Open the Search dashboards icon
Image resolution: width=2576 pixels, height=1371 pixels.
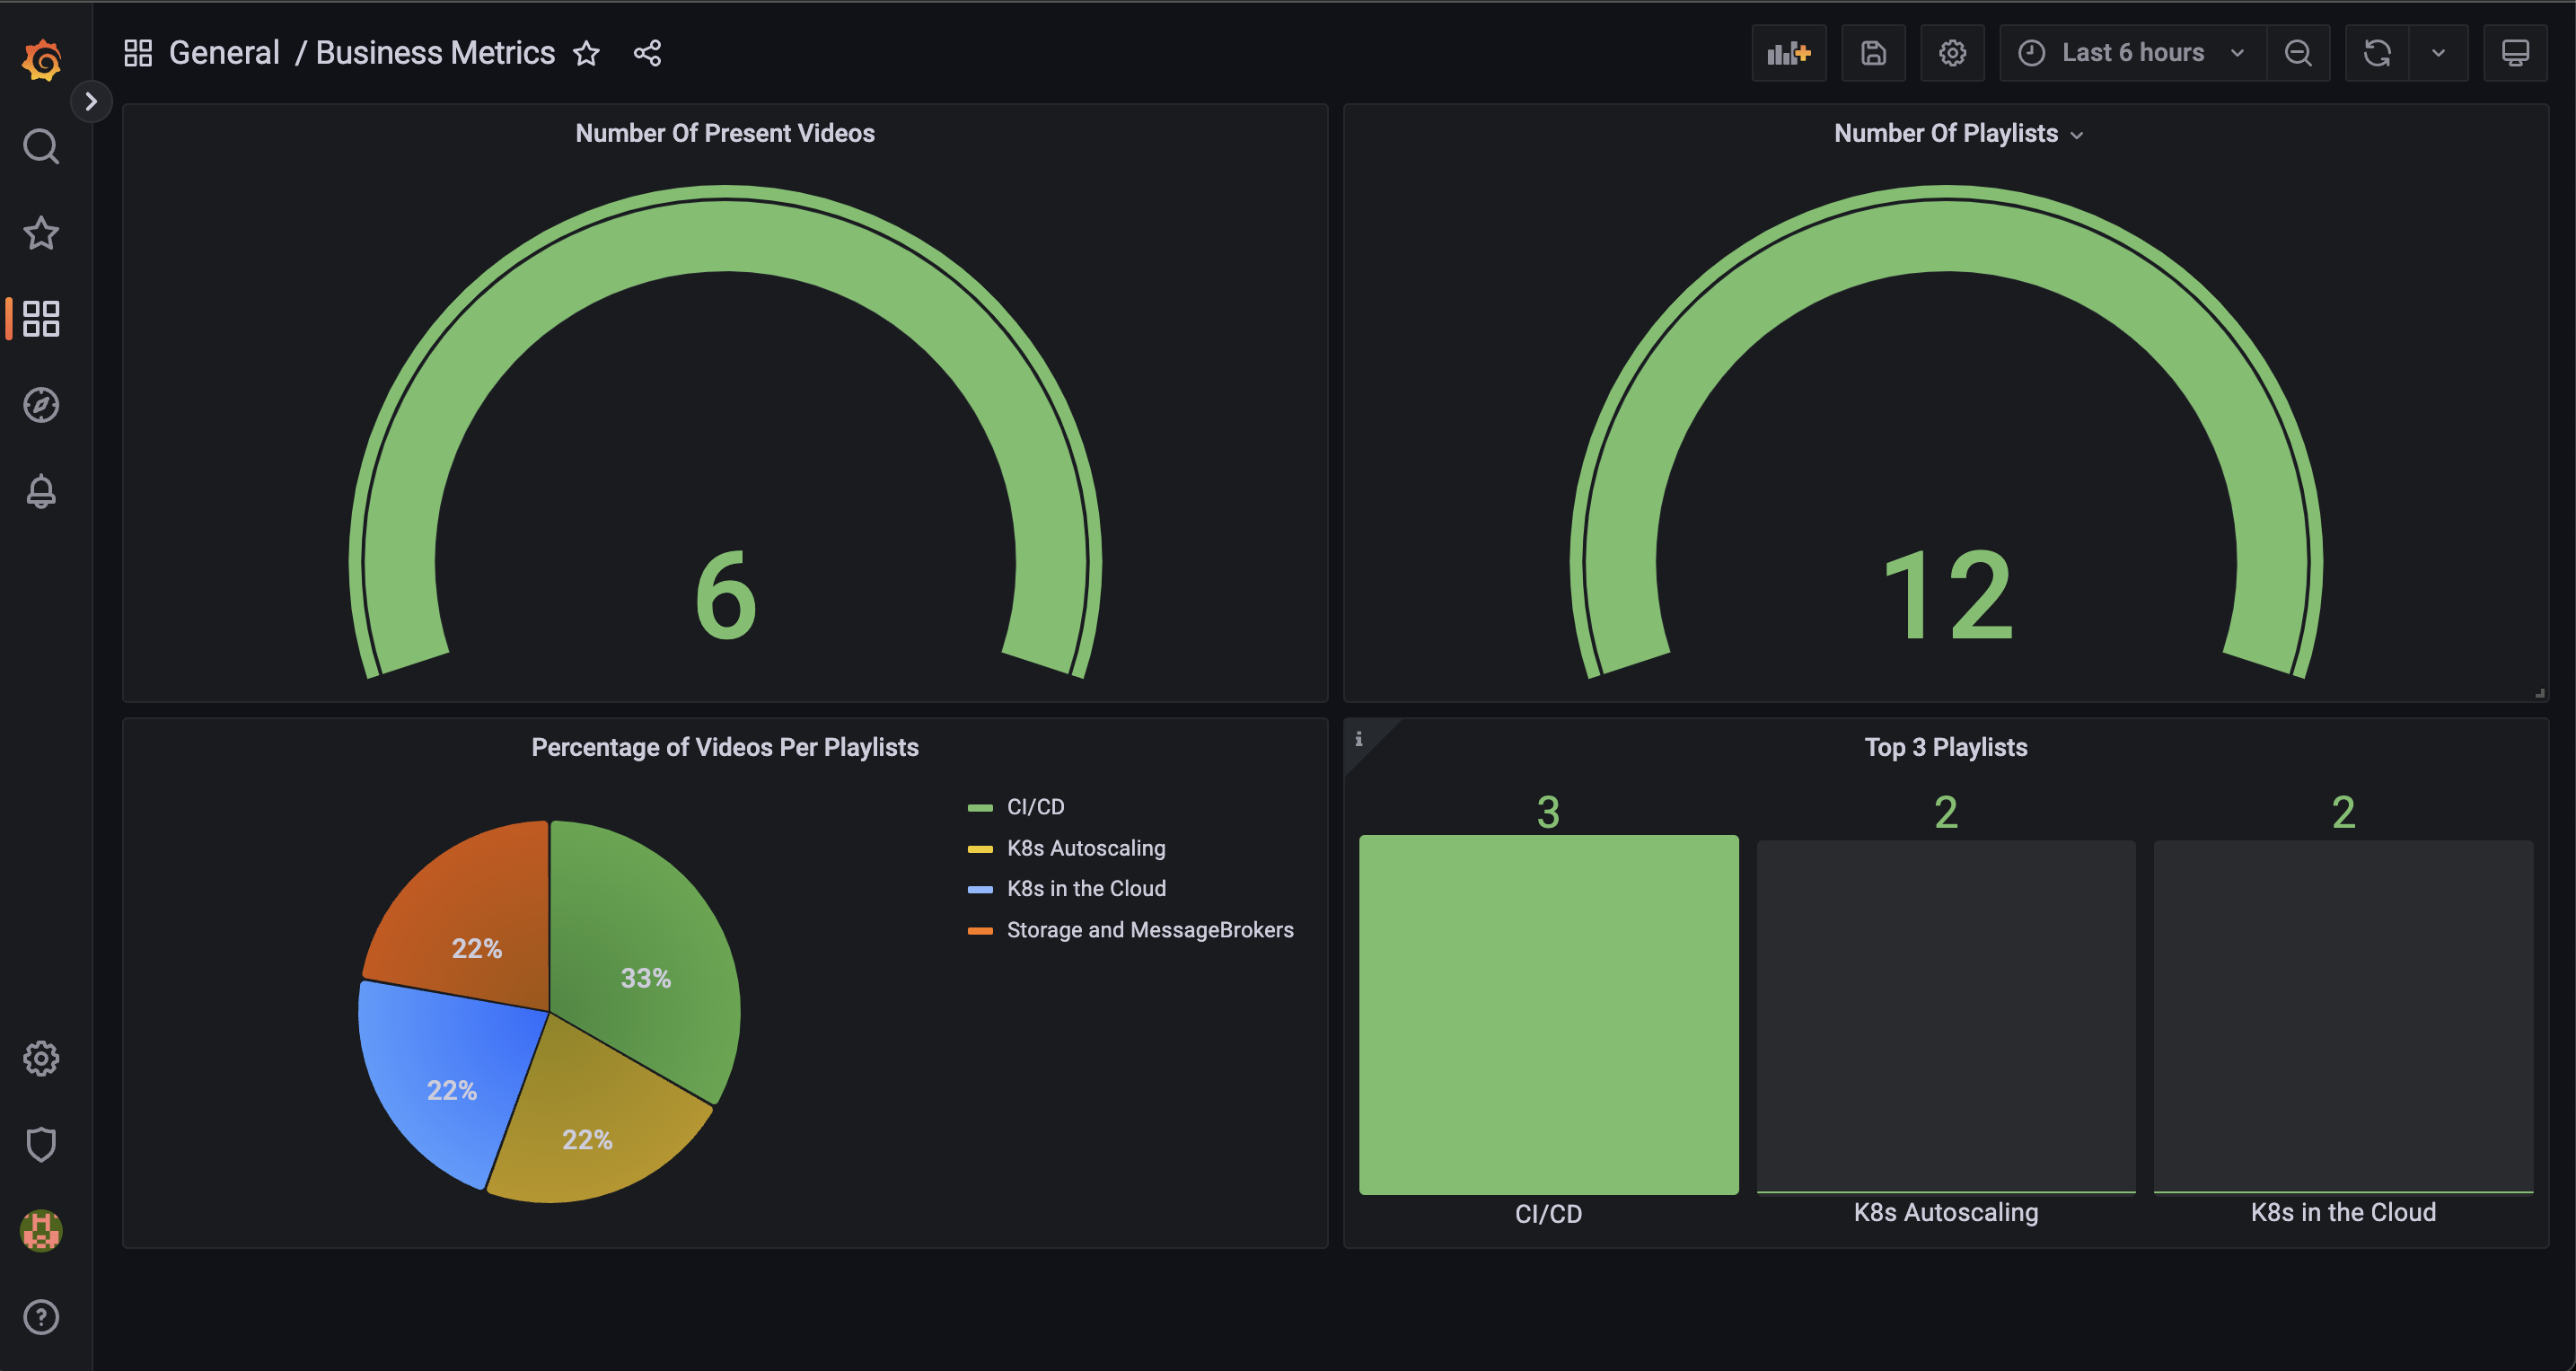tap(41, 146)
